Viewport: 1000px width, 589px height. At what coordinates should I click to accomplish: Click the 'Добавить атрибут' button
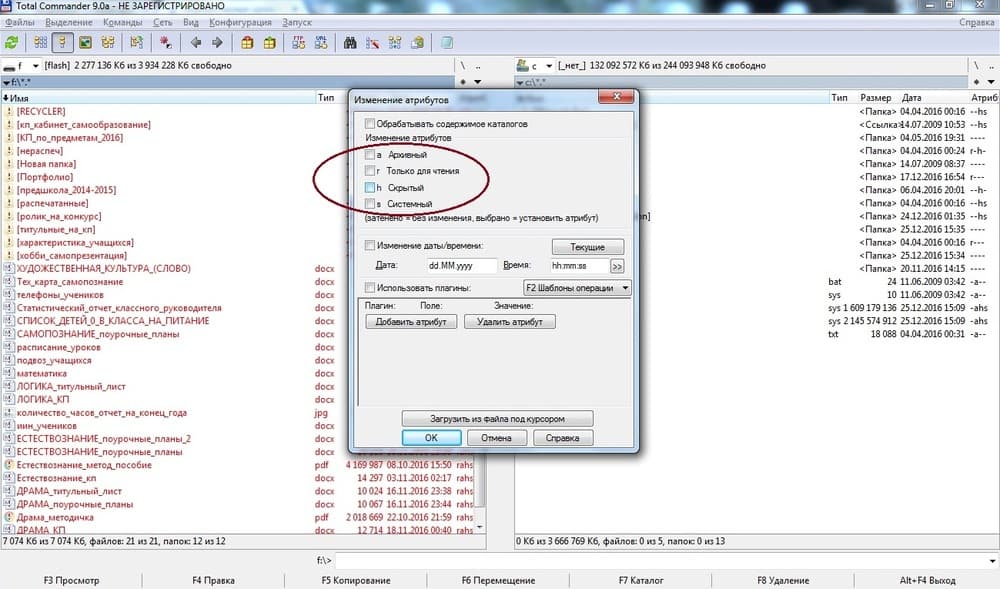coord(411,322)
